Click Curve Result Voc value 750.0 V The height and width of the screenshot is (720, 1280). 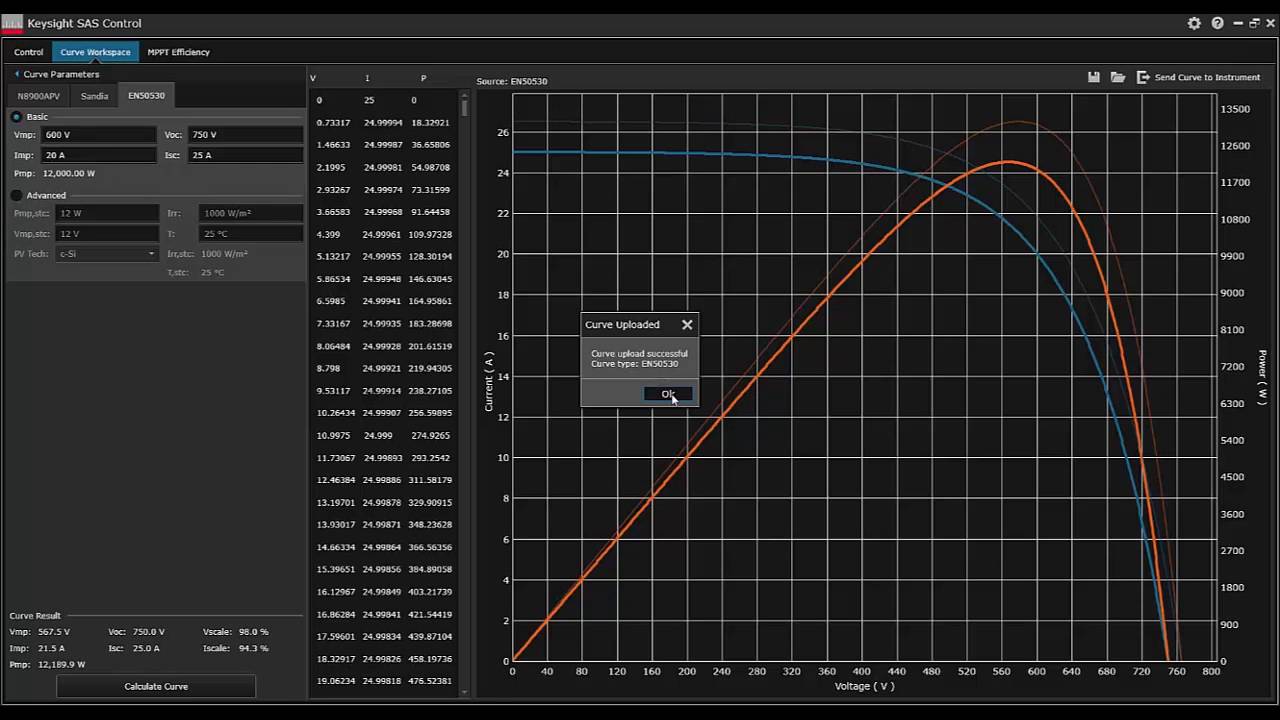click(149, 632)
